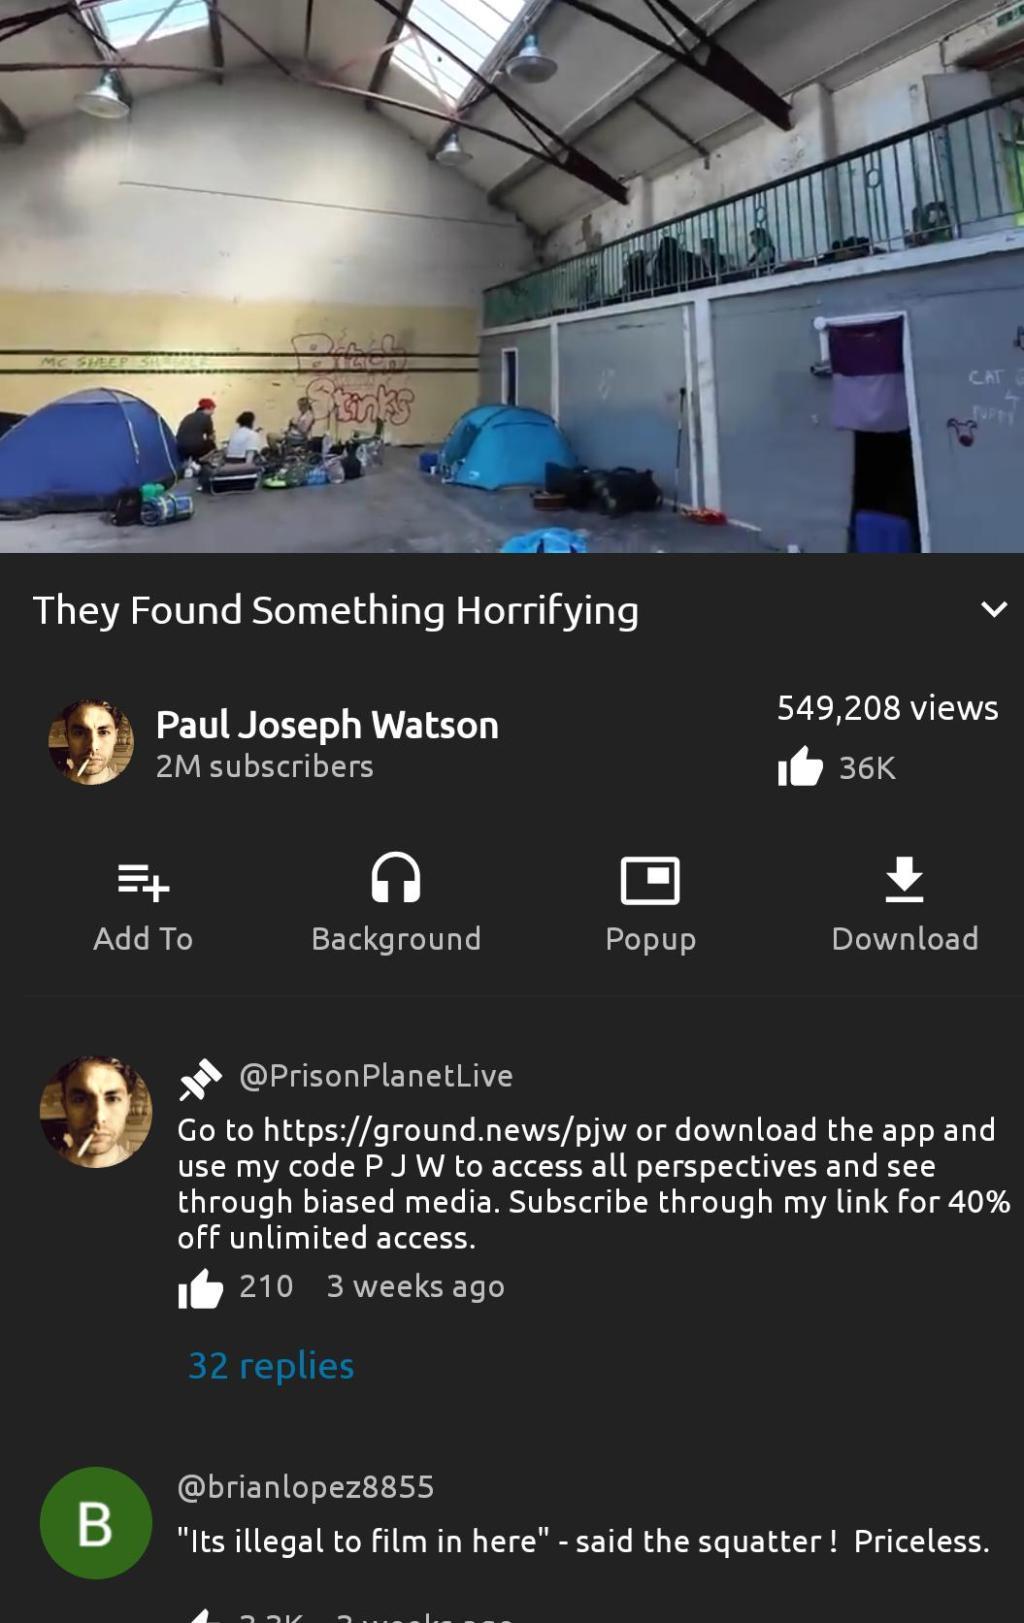Image resolution: width=1024 pixels, height=1623 pixels.
Task: Tap the thumbs-up icon beside 36K
Action: point(800,767)
